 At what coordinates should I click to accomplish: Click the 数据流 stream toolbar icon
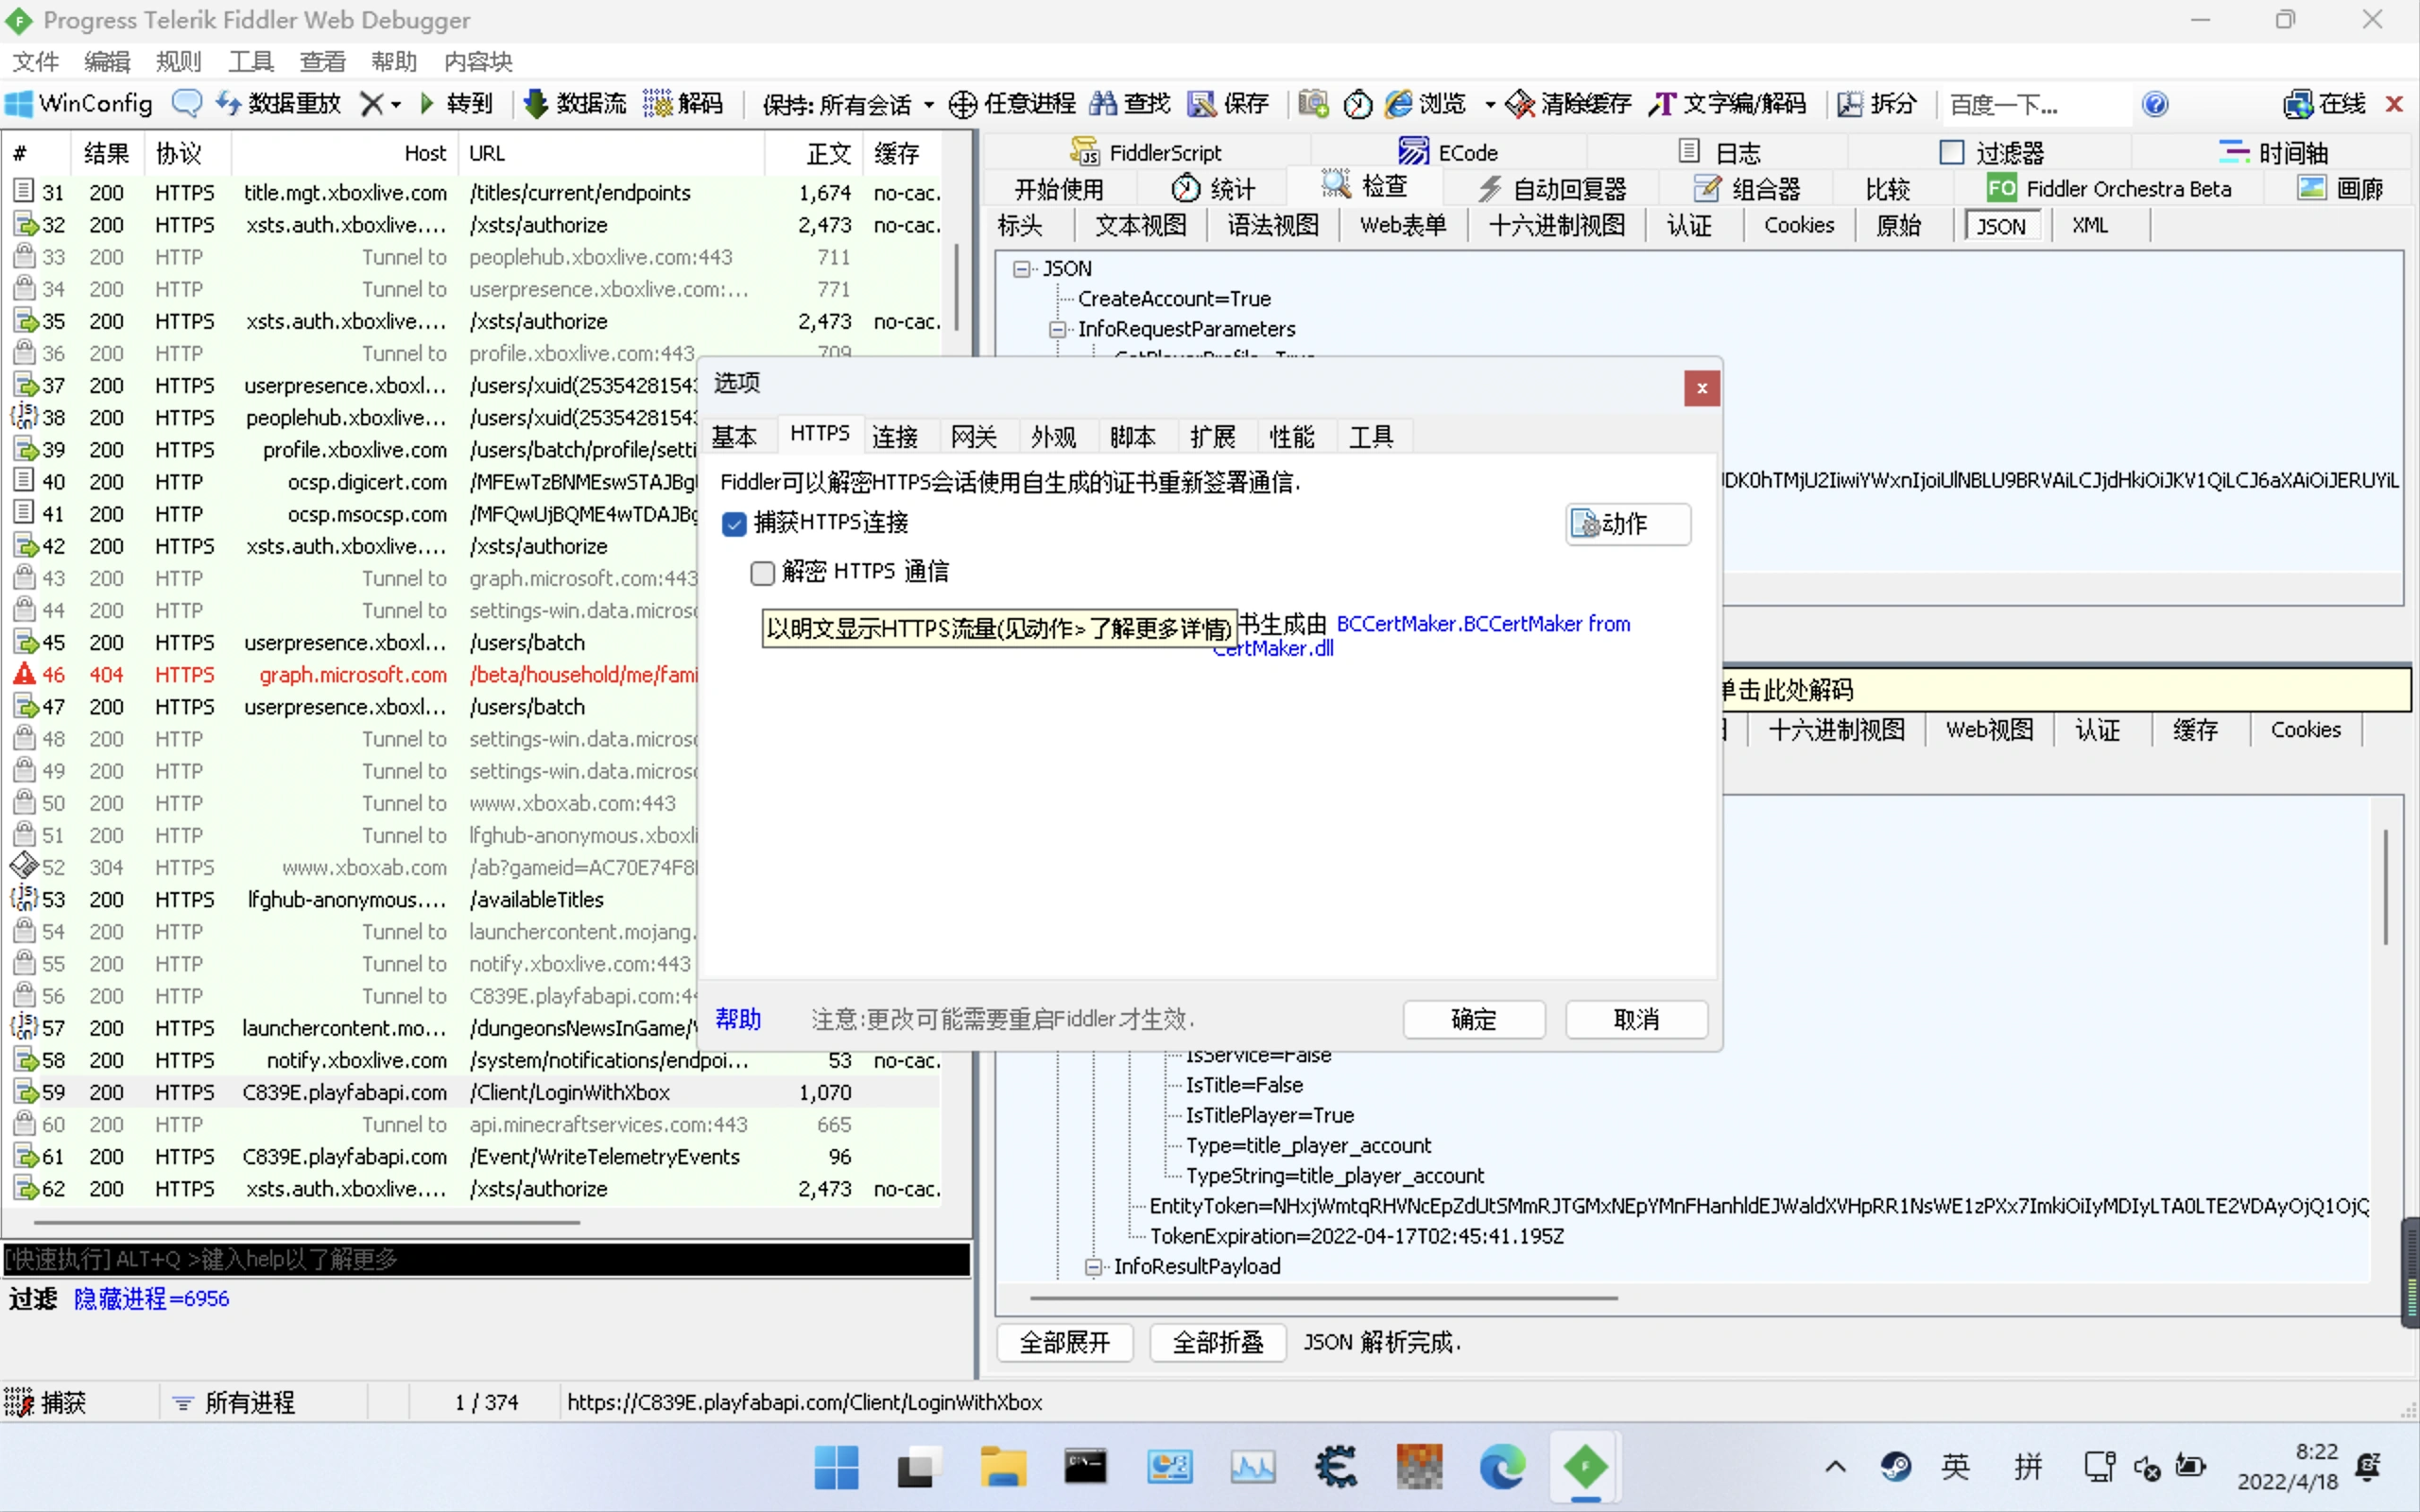(x=575, y=103)
